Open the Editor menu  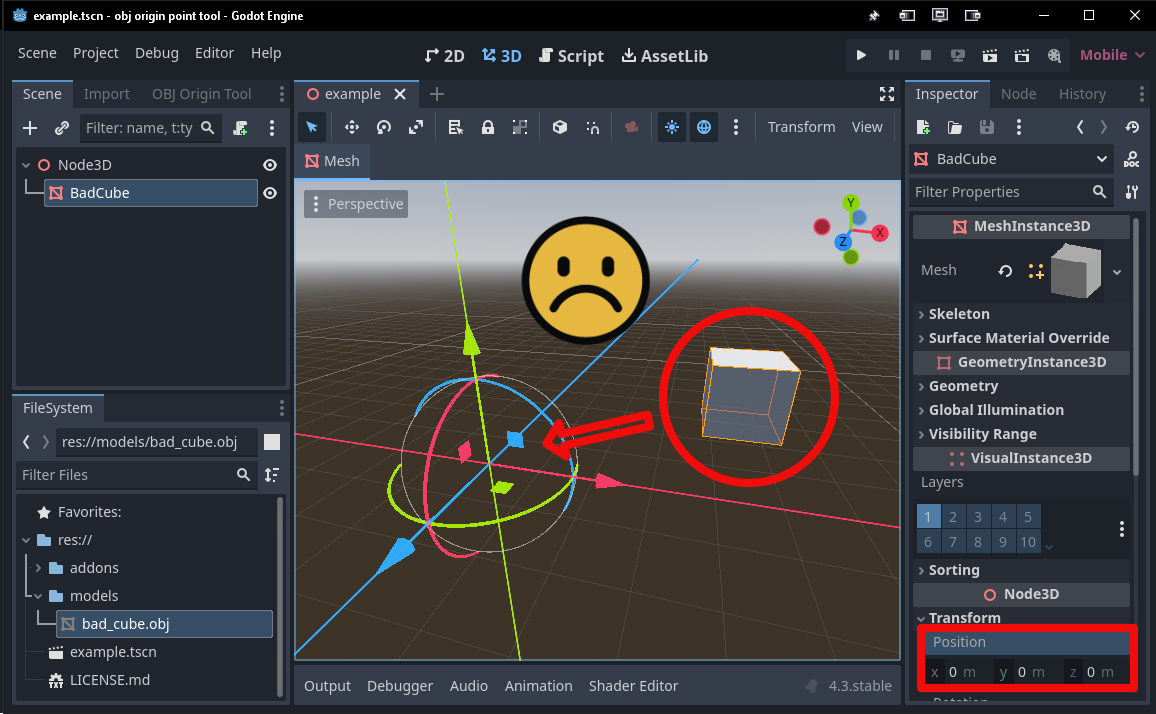215,53
